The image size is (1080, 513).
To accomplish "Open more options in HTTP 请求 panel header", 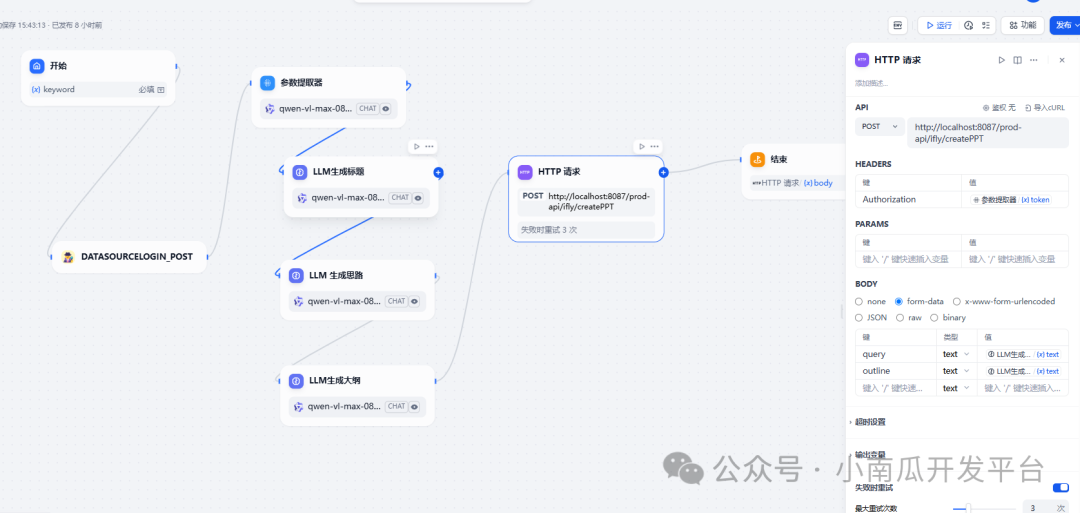I will [1033, 60].
